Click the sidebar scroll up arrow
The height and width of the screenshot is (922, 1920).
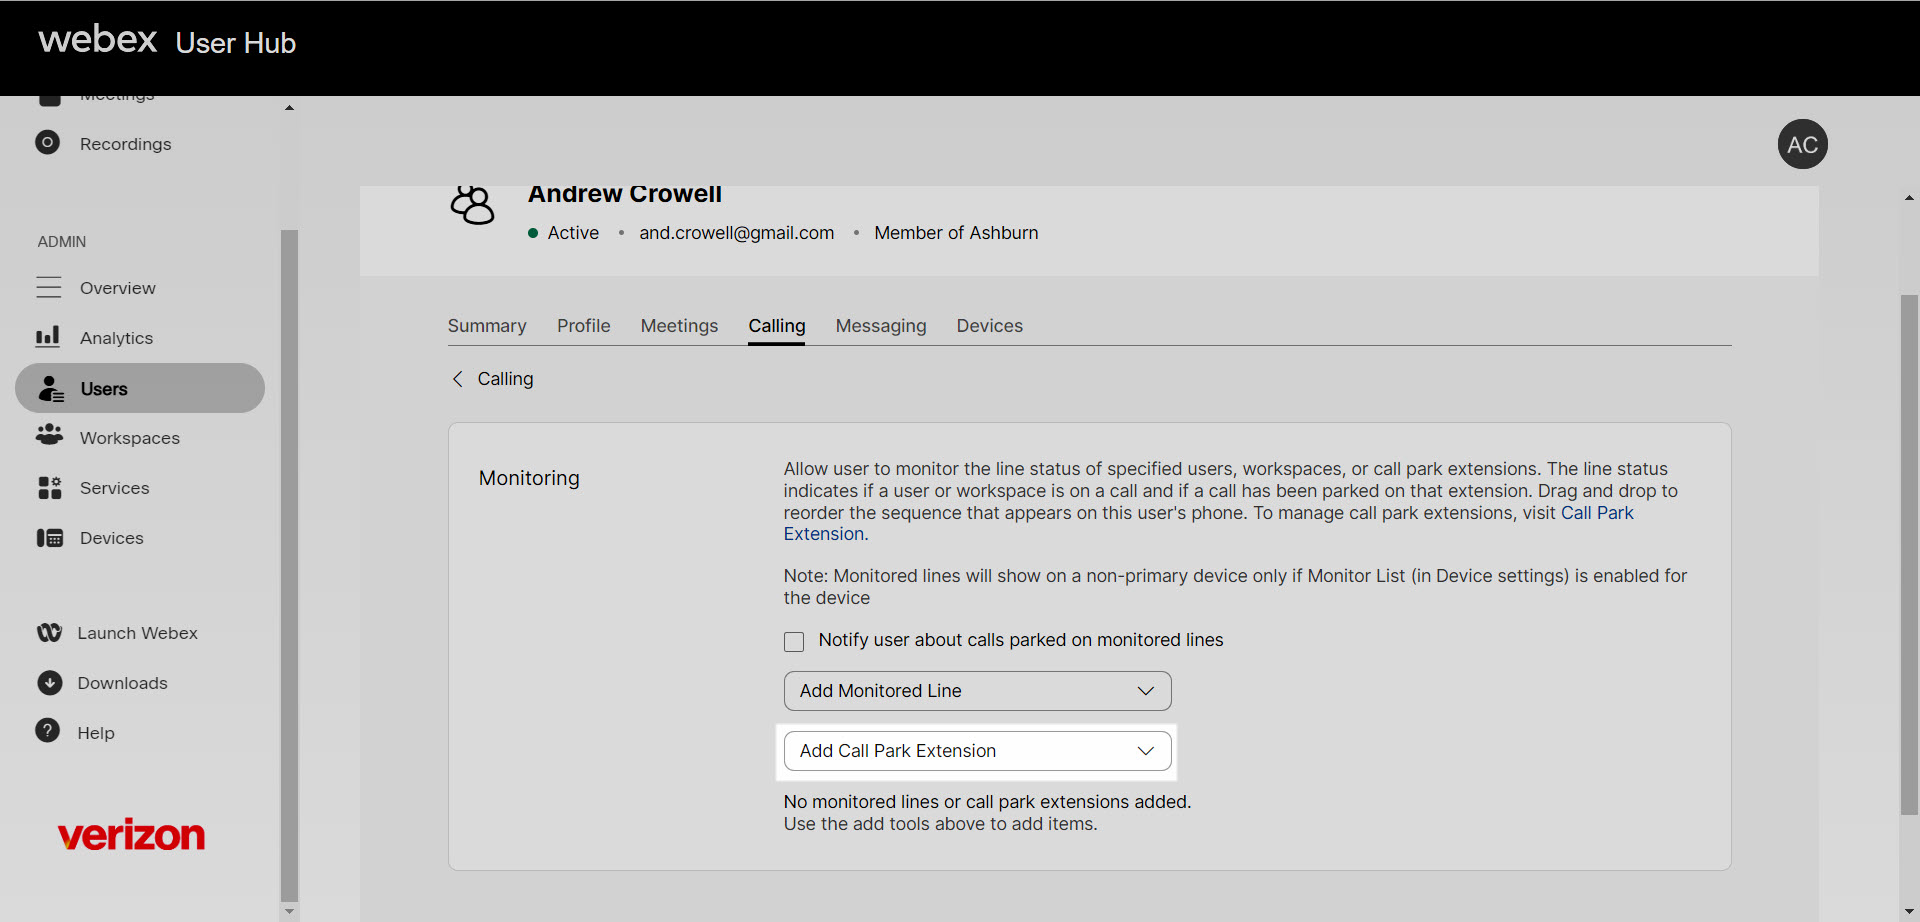tap(289, 108)
